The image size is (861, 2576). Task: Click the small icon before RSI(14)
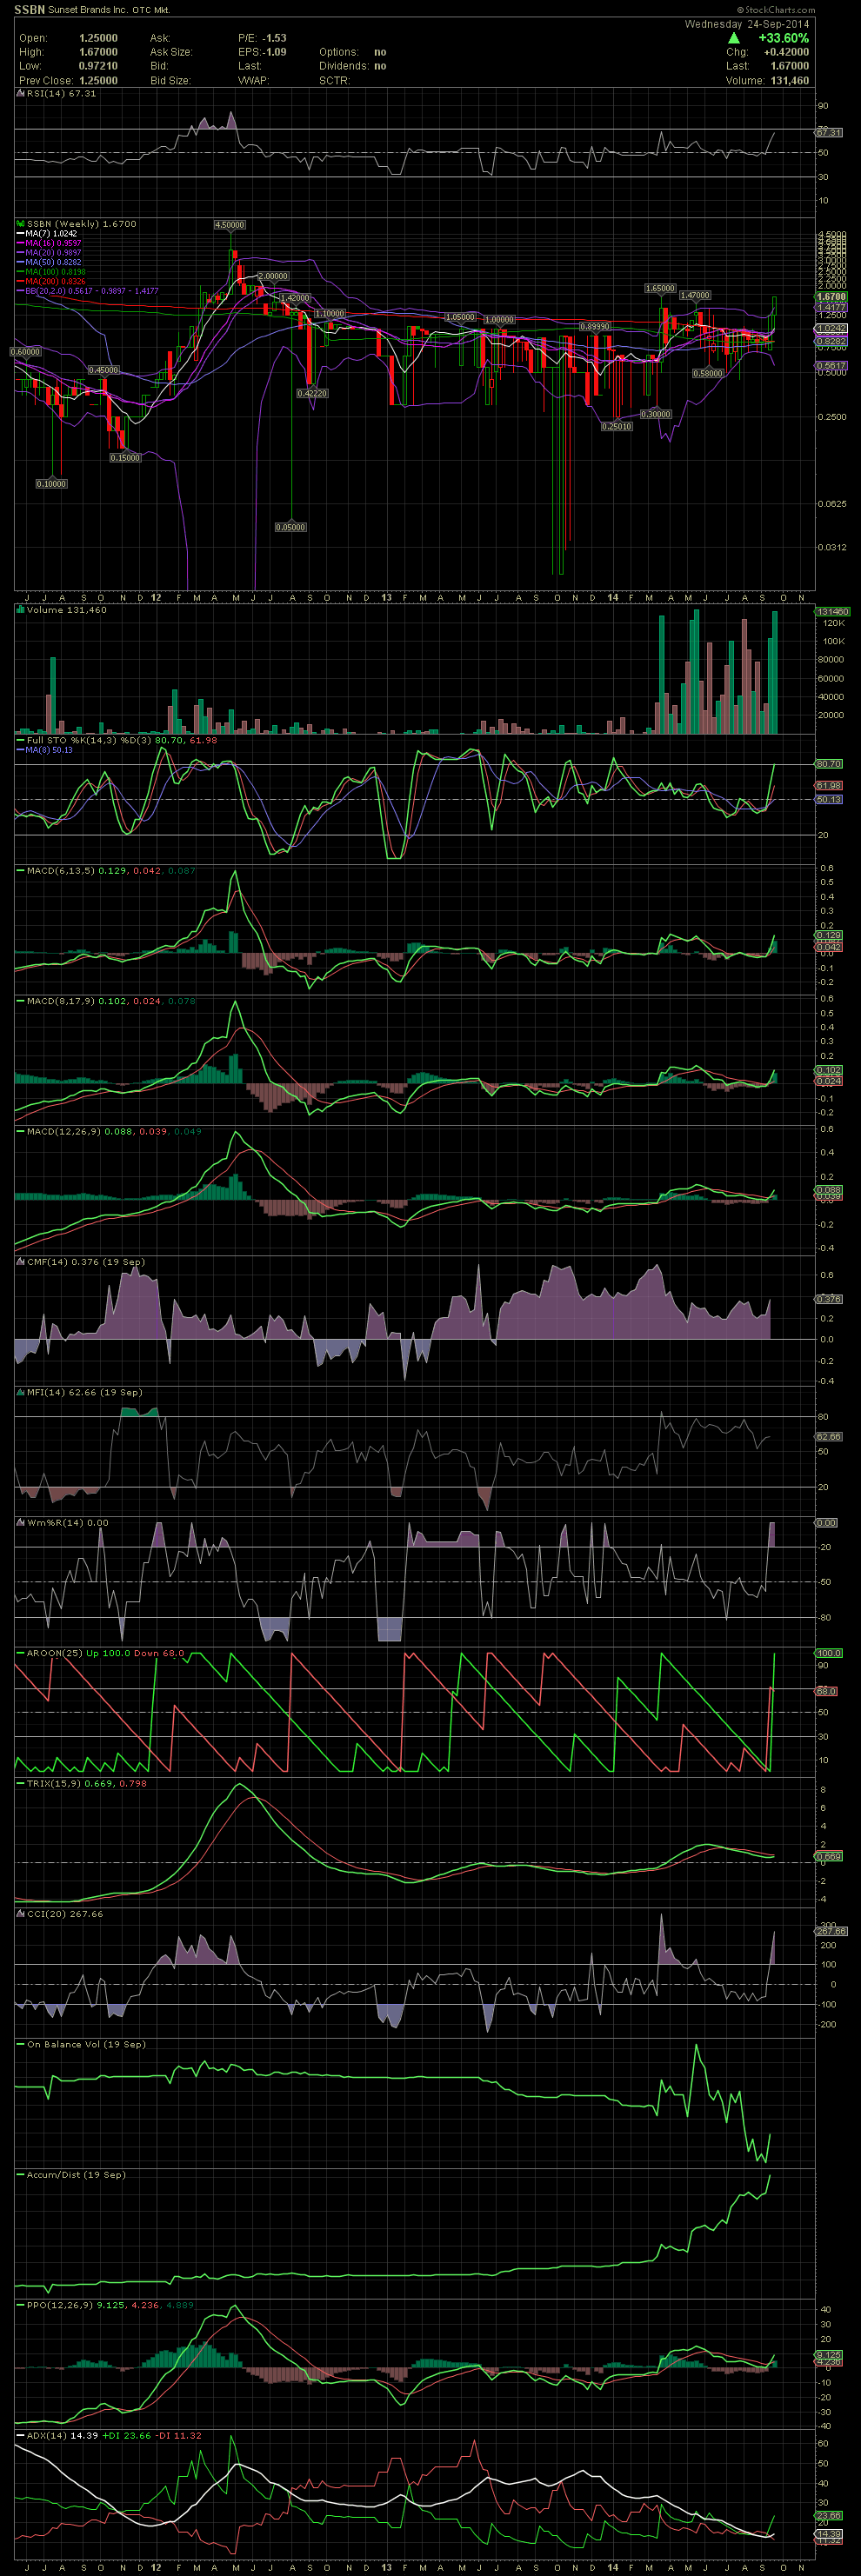(x=20, y=93)
